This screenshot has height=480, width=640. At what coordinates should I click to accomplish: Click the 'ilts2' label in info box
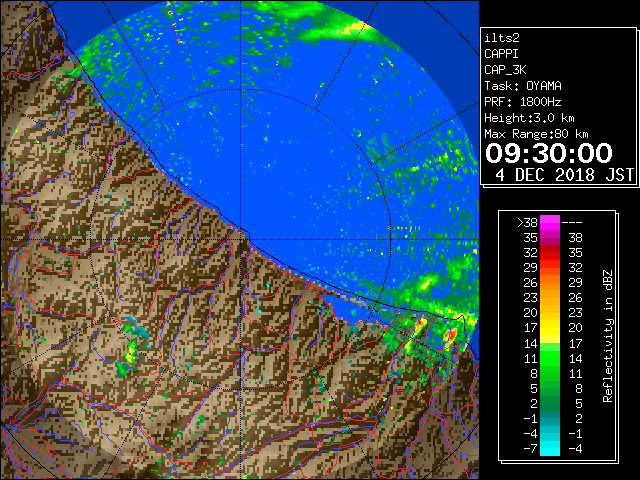[502, 38]
